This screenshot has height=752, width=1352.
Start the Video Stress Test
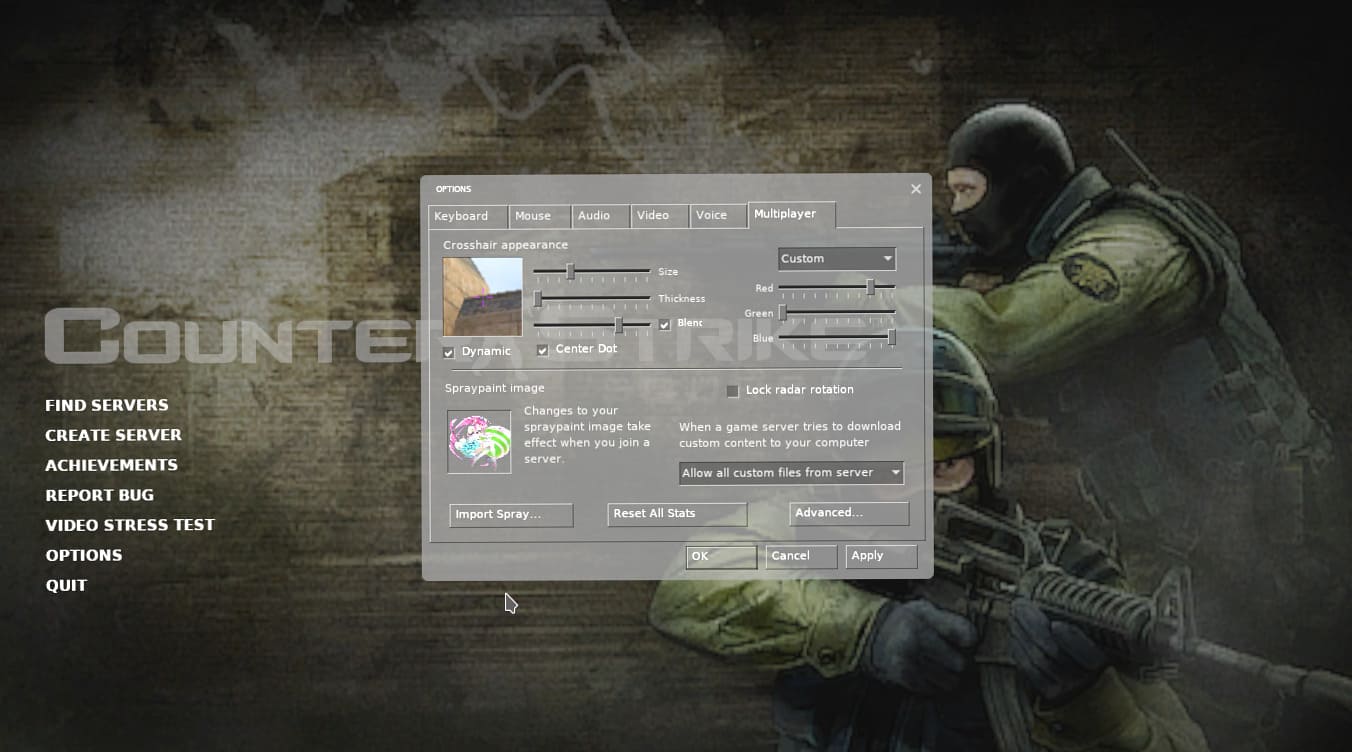130,525
